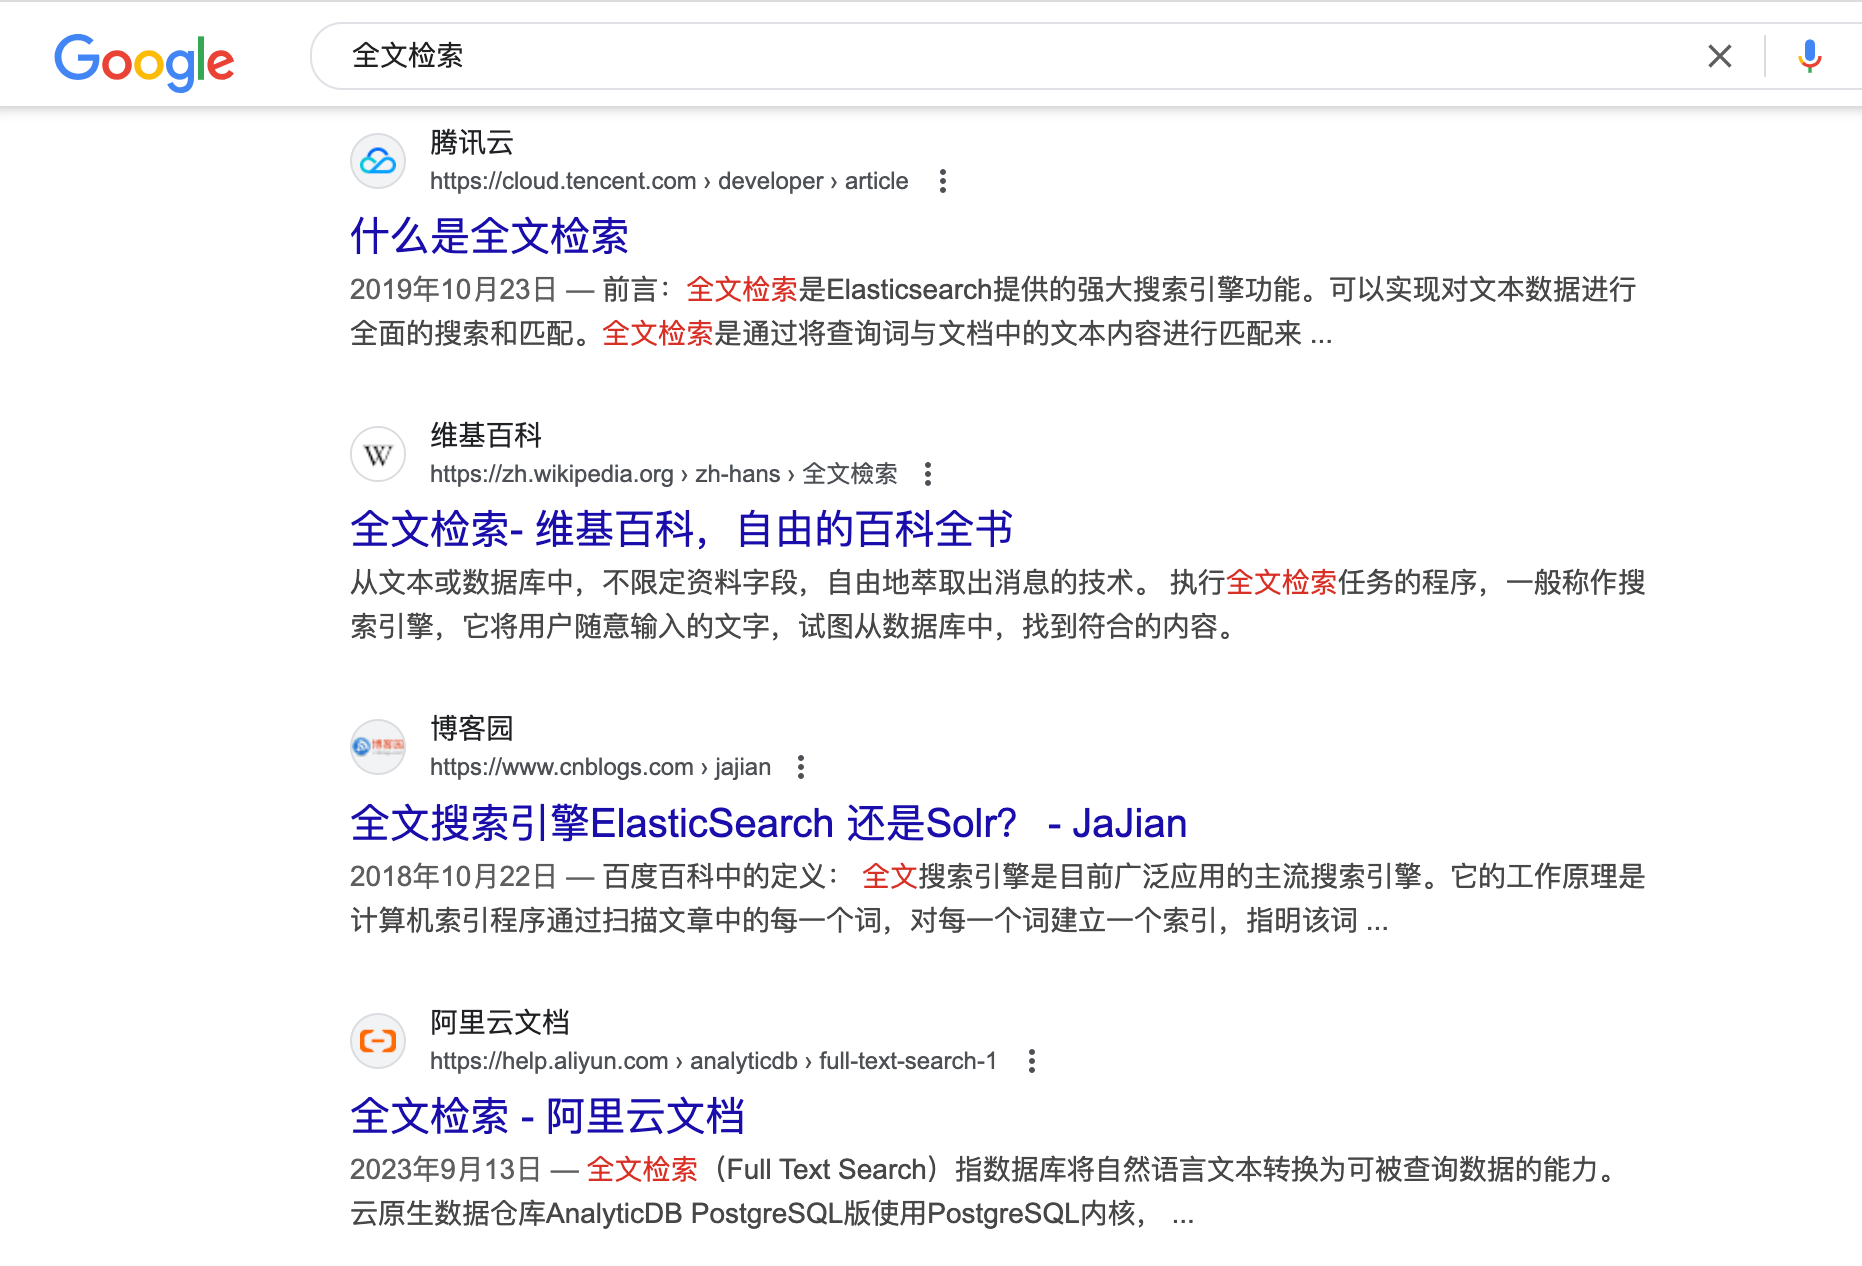The image size is (1862, 1266).
Task: Open the three-dot menu for the Tencent result
Action: pos(942,181)
